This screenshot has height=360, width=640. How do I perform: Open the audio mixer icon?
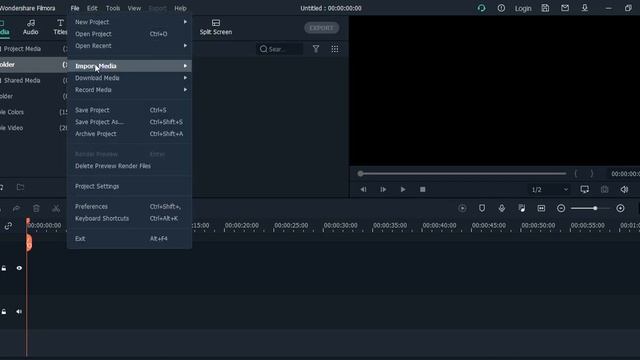tap(522, 208)
